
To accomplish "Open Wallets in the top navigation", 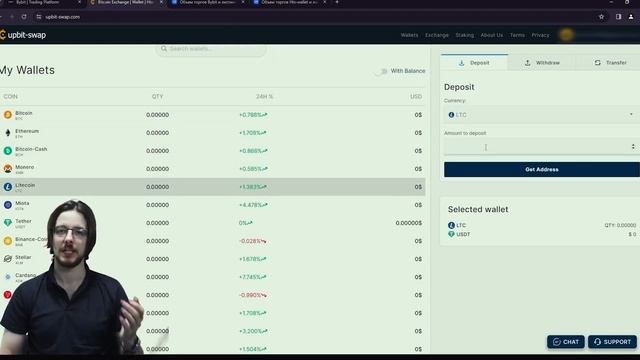I will point(409,35).
